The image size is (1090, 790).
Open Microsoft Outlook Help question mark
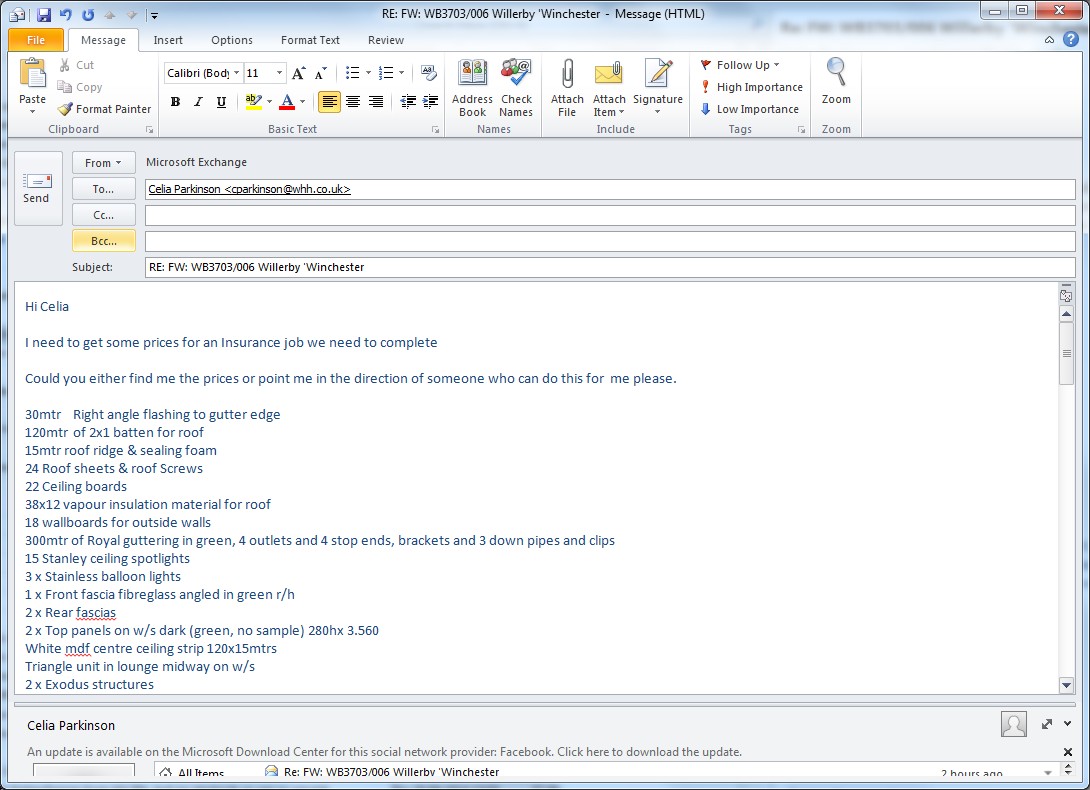(1071, 40)
